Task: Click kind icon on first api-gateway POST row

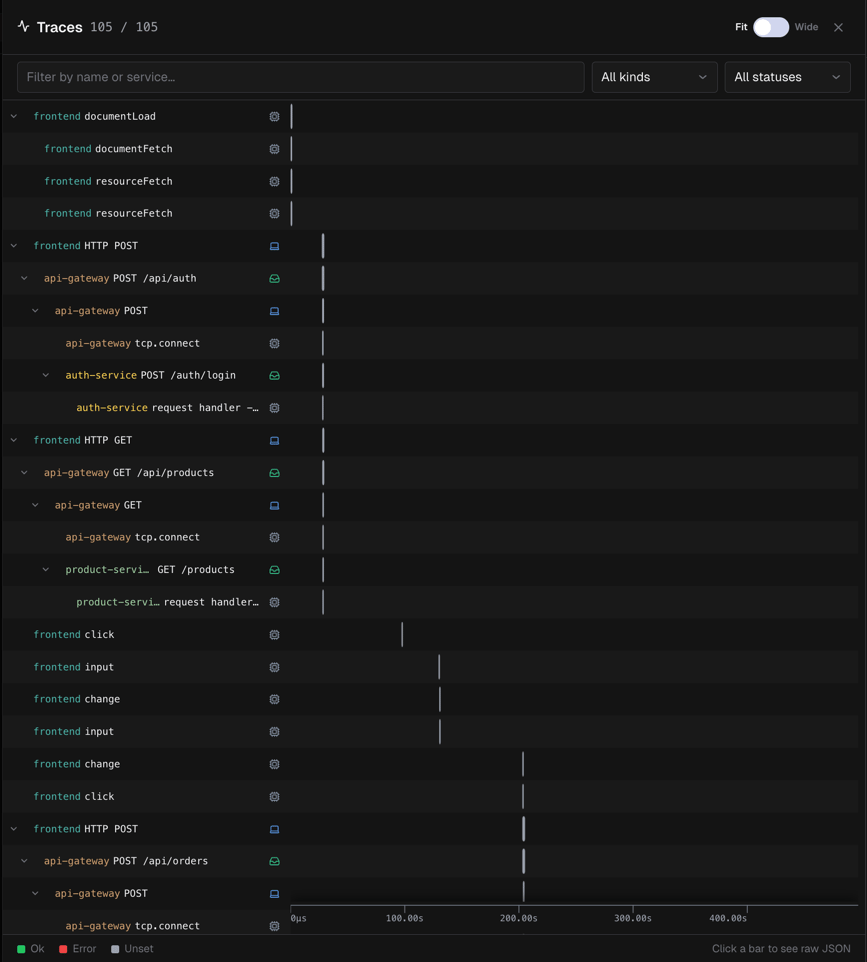Action: click(274, 311)
